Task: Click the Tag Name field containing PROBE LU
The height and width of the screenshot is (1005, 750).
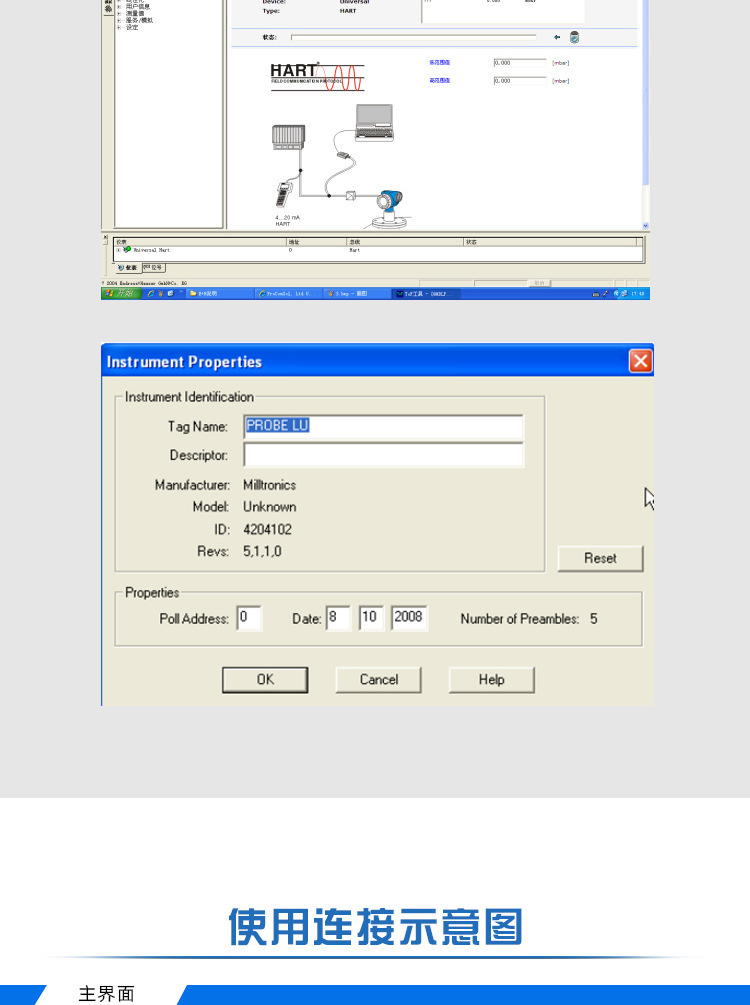Action: click(383, 426)
